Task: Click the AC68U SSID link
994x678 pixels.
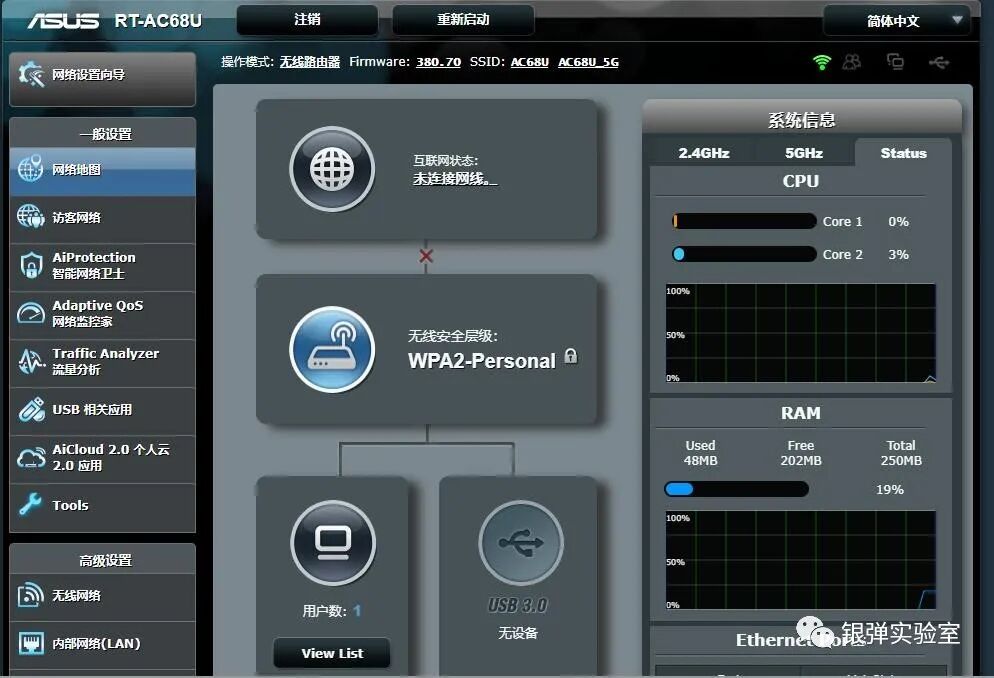Action: [x=530, y=62]
